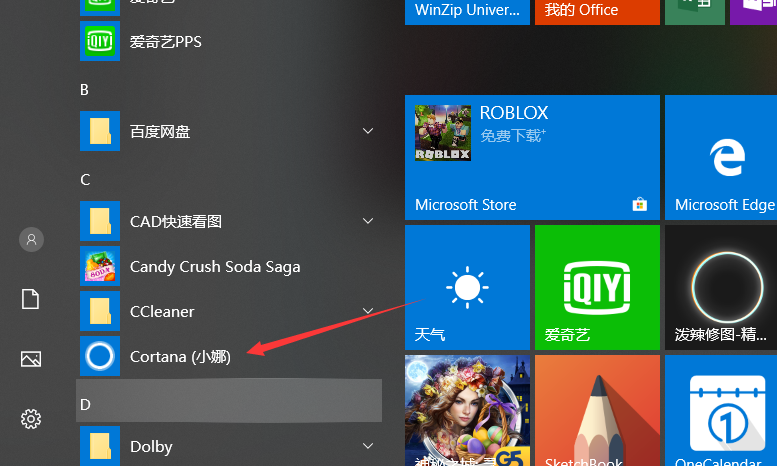Launch Candy Crush Soda Saga
The image size is (777, 466).
tap(214, 267)
